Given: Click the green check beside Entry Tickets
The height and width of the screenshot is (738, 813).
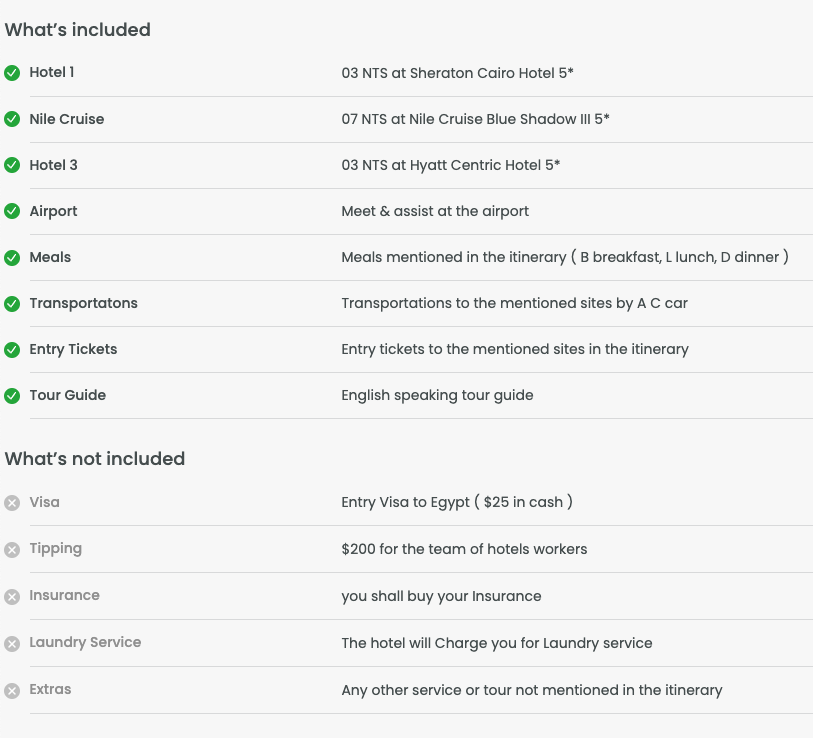Looking at the screenshot, I should click(12, 350).
